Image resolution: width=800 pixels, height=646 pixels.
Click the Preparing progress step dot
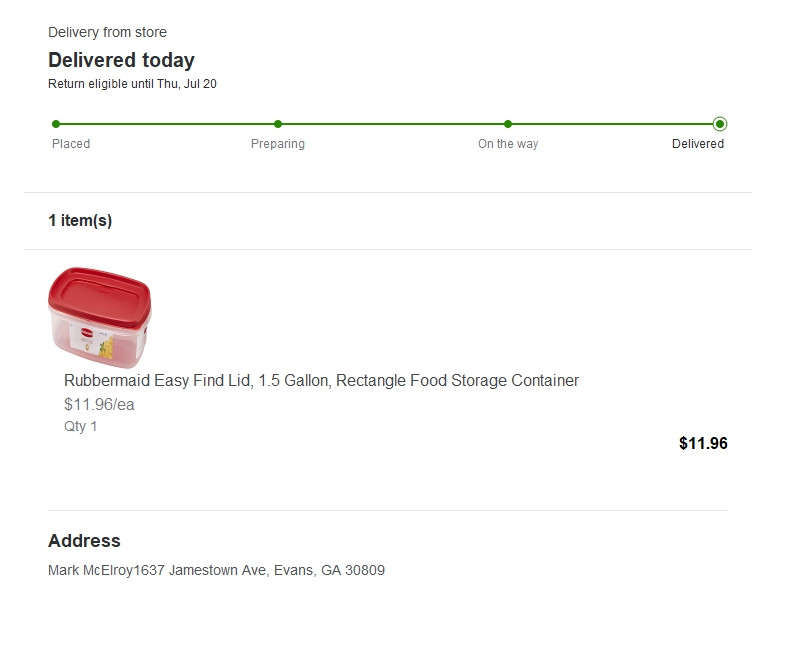coord(278,124)
